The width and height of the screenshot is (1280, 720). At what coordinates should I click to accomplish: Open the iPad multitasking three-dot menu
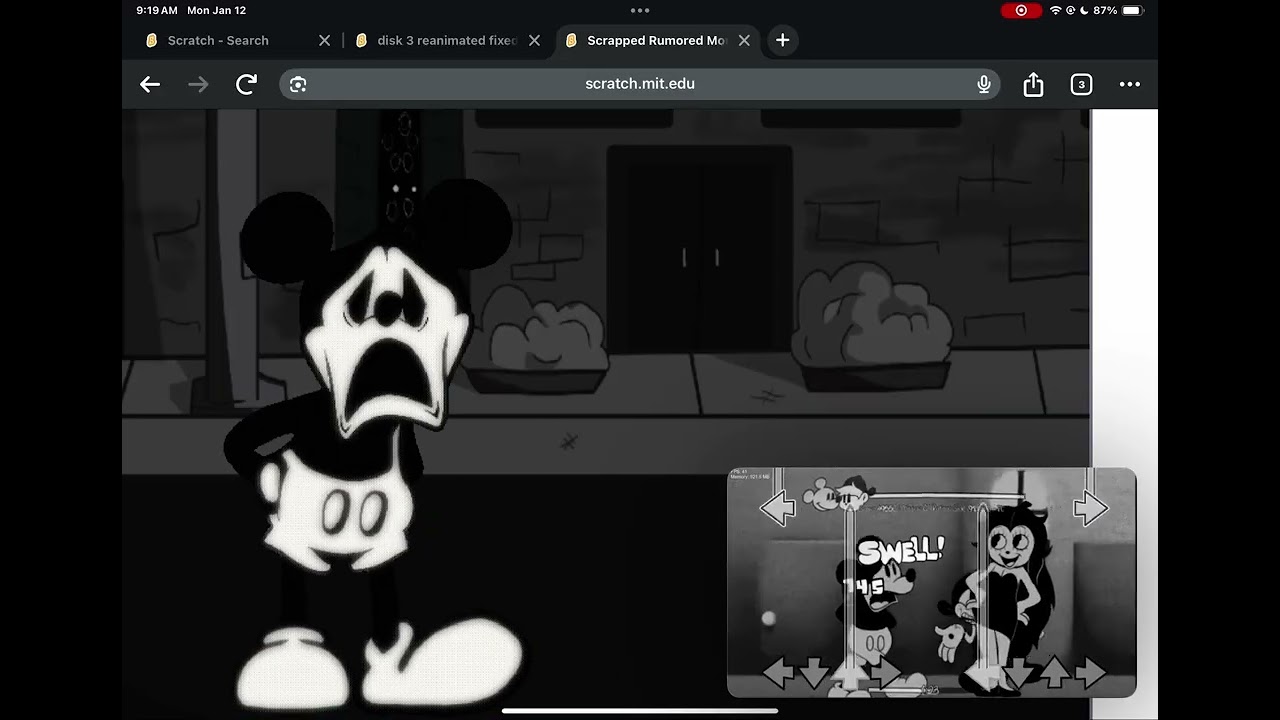640,10
